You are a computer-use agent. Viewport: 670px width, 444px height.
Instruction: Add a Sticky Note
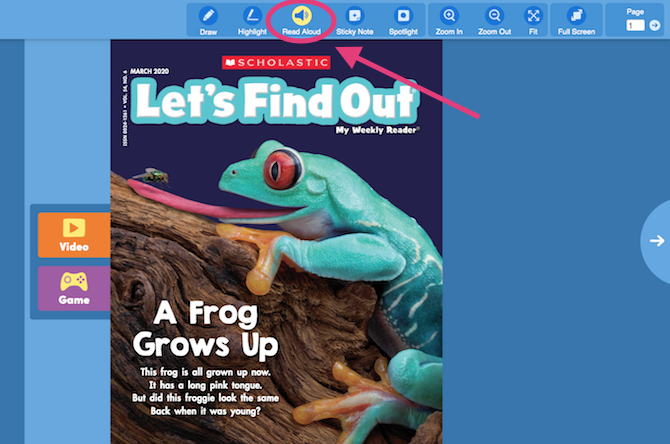(354, 18)
